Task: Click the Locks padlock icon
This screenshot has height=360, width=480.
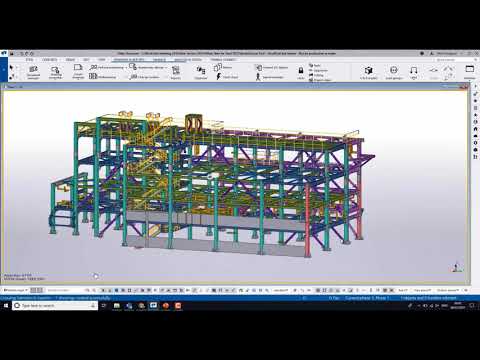Action: (x=301, y=72)
